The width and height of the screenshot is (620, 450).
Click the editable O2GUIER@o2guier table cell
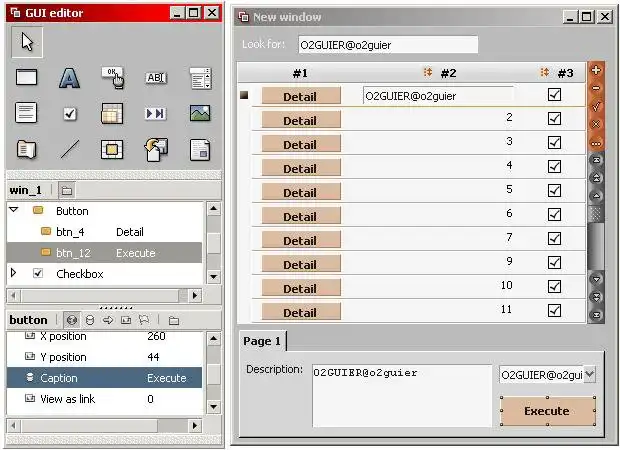(439, 96)
